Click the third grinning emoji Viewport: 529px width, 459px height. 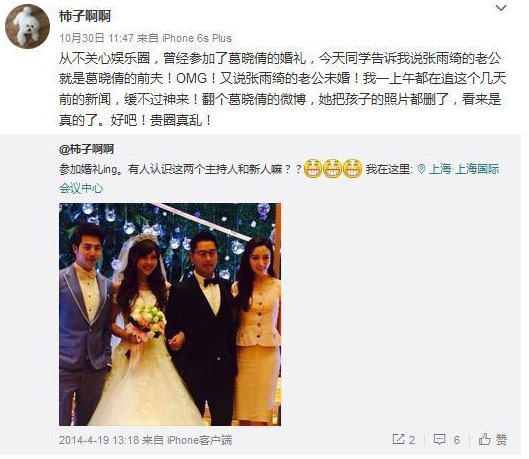point(353,168)
